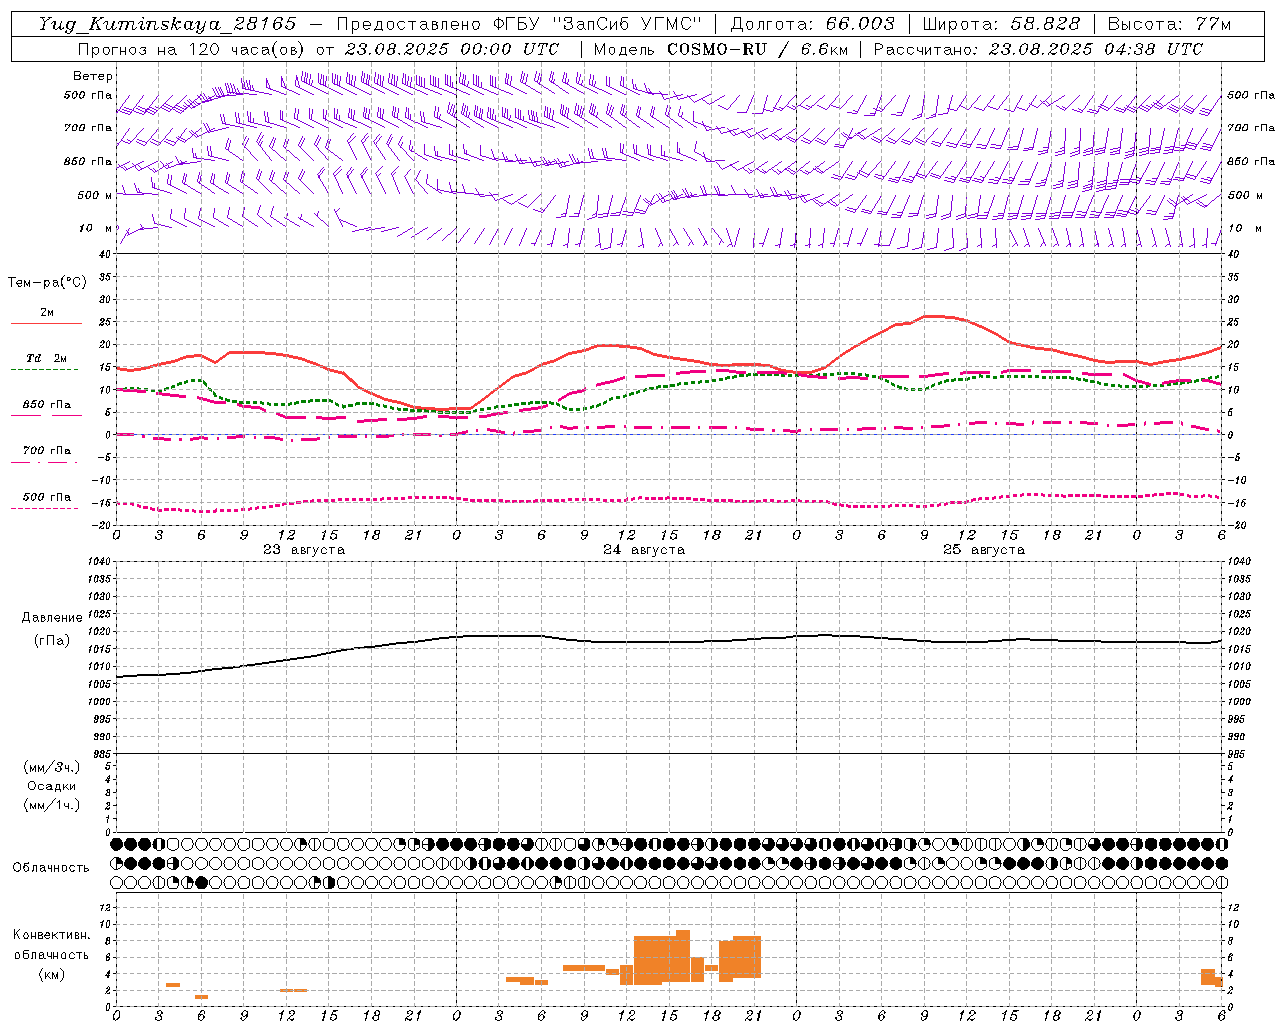Click the tallest orange convective cloud bar

pyautogui.click(x=683, y=957)
